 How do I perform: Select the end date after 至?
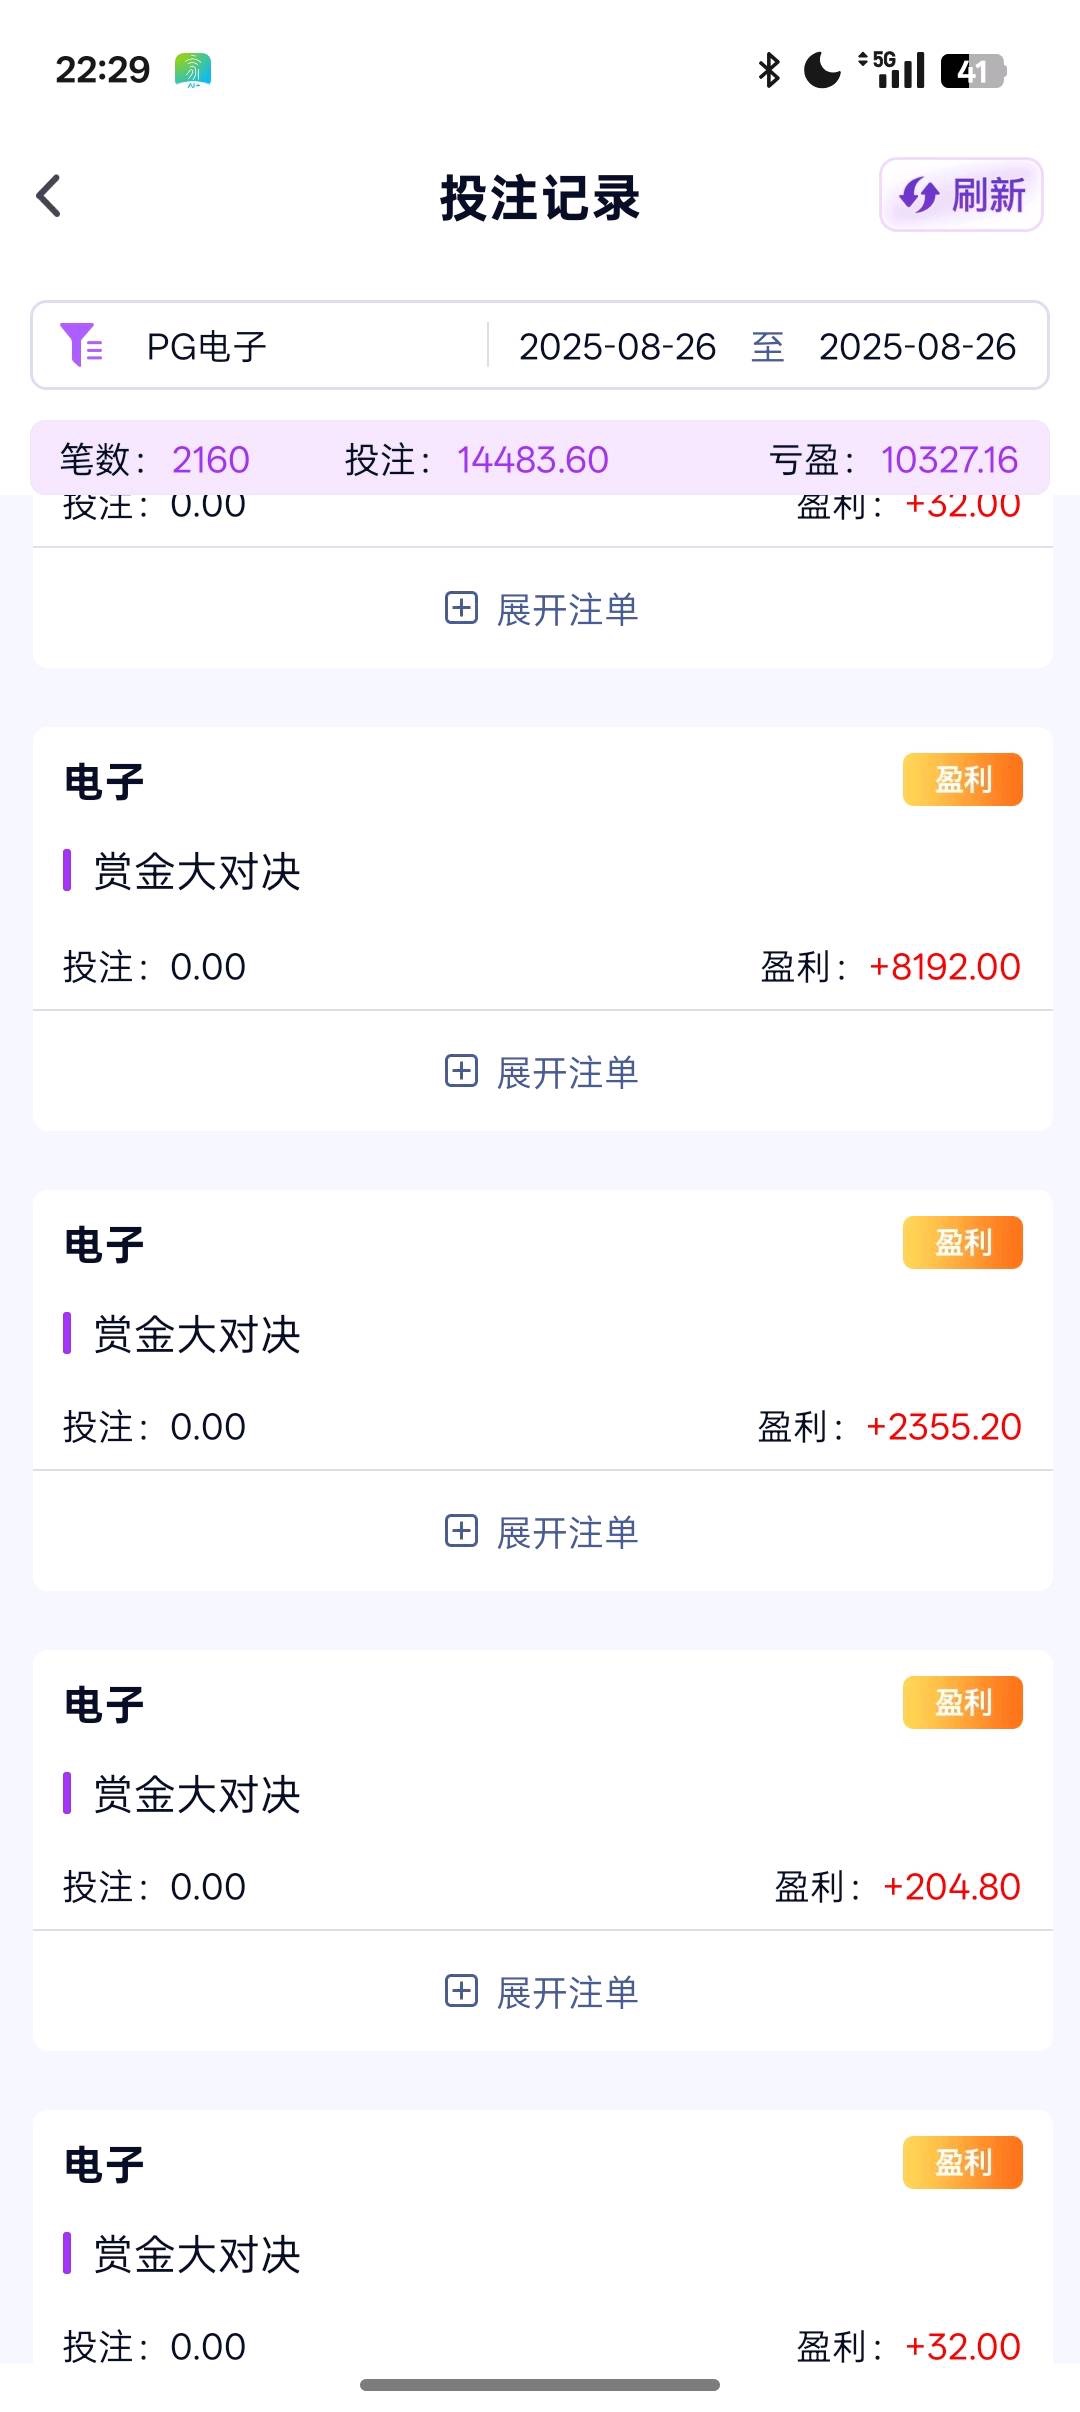pos(917,347)
